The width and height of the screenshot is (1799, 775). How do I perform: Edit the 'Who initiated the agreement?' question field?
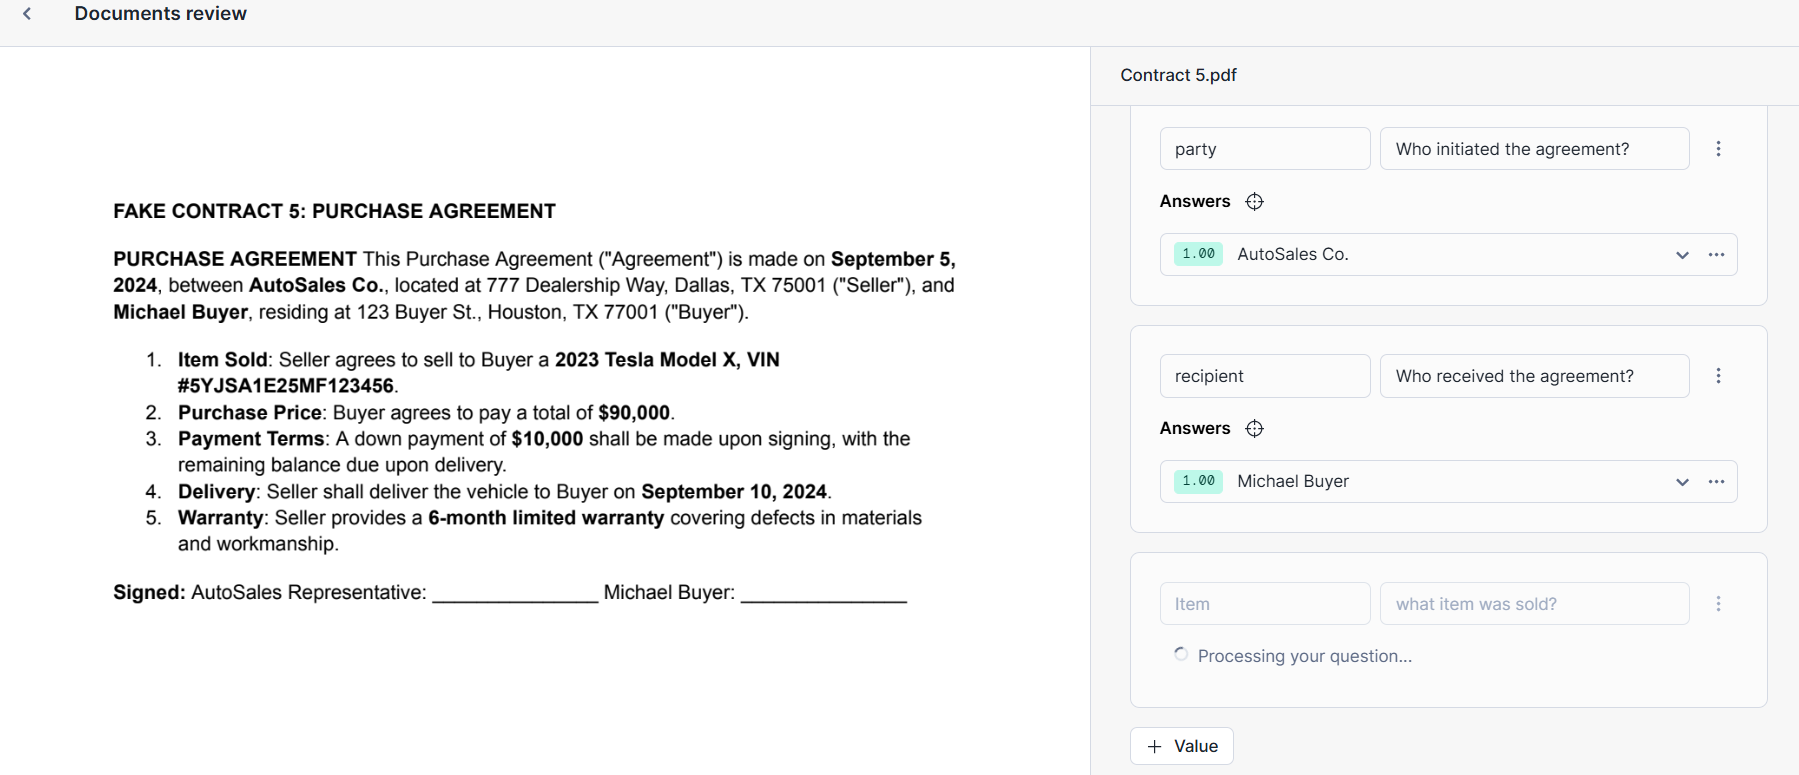point(1533,149)
